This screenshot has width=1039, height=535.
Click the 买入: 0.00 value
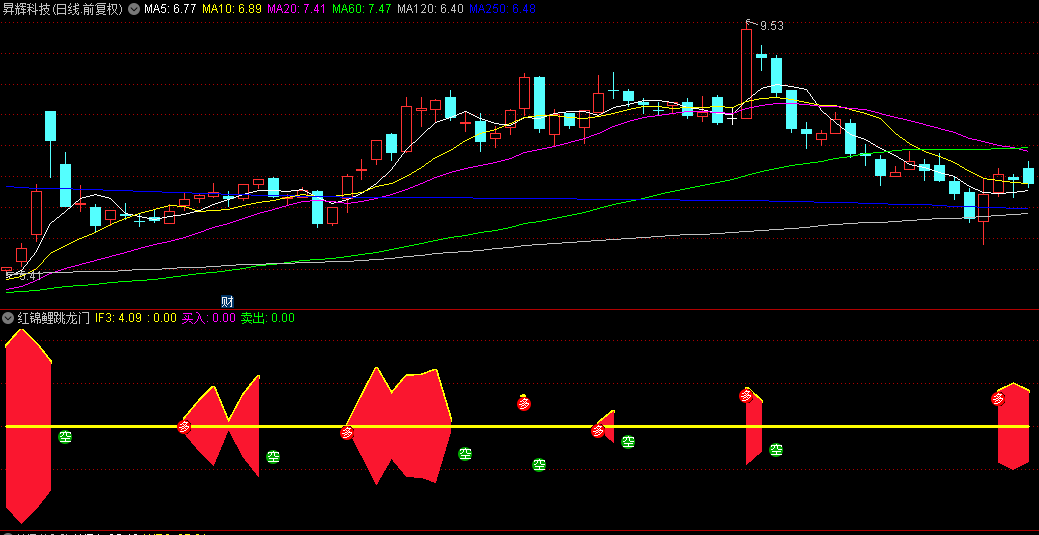(x=209, y=318)
